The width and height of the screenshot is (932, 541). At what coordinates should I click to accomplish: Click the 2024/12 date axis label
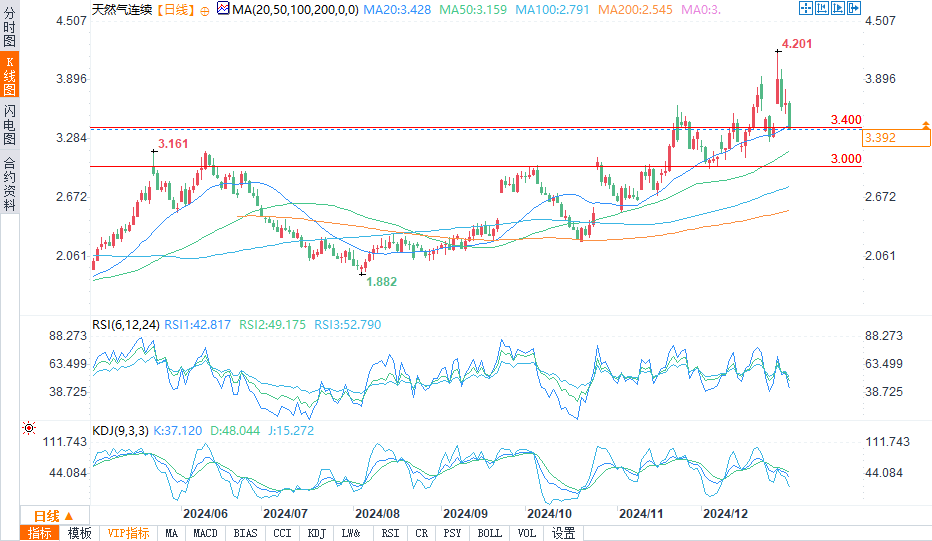(725, 514)
